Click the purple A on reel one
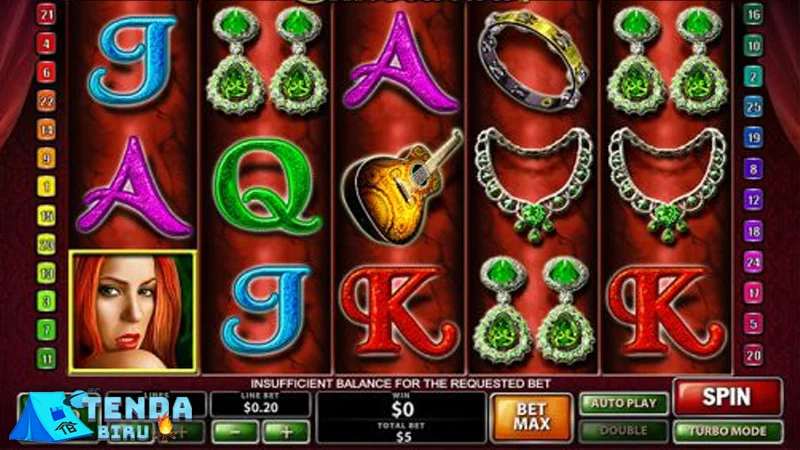This screenshot has width=800, height=450. point(135,187)
